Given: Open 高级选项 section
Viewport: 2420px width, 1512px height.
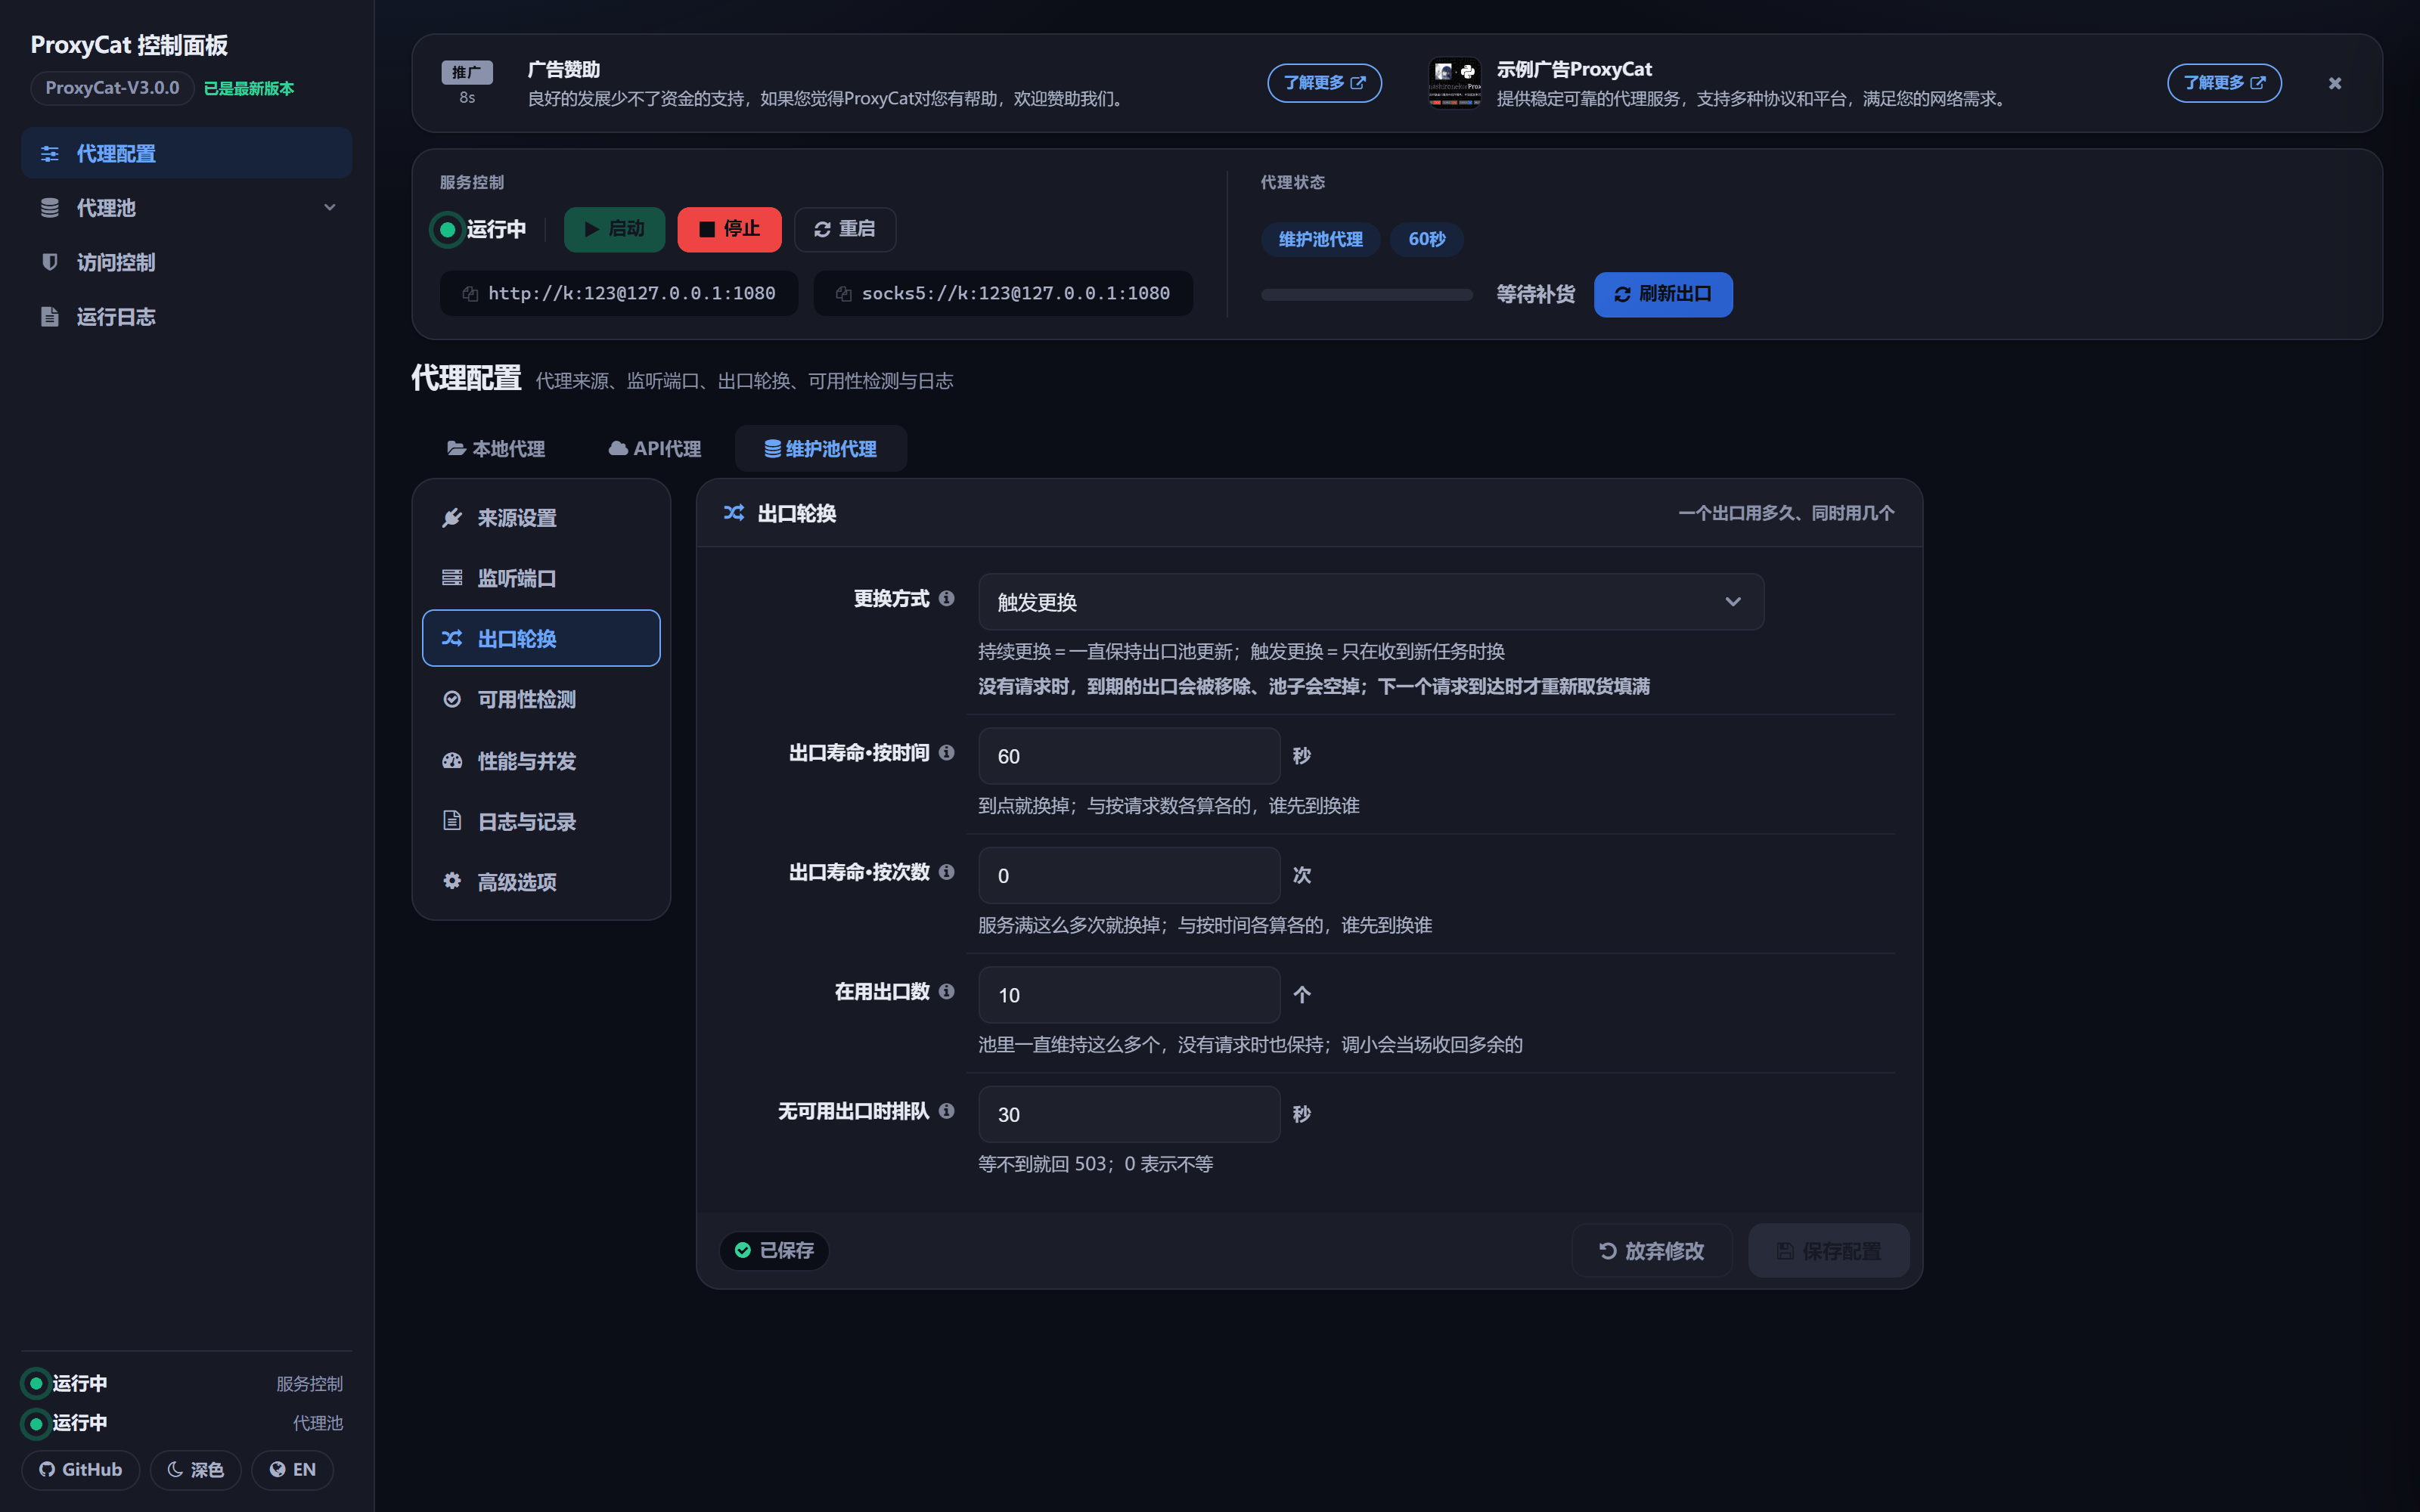Looking at the screenshot, I should [541, 882].
